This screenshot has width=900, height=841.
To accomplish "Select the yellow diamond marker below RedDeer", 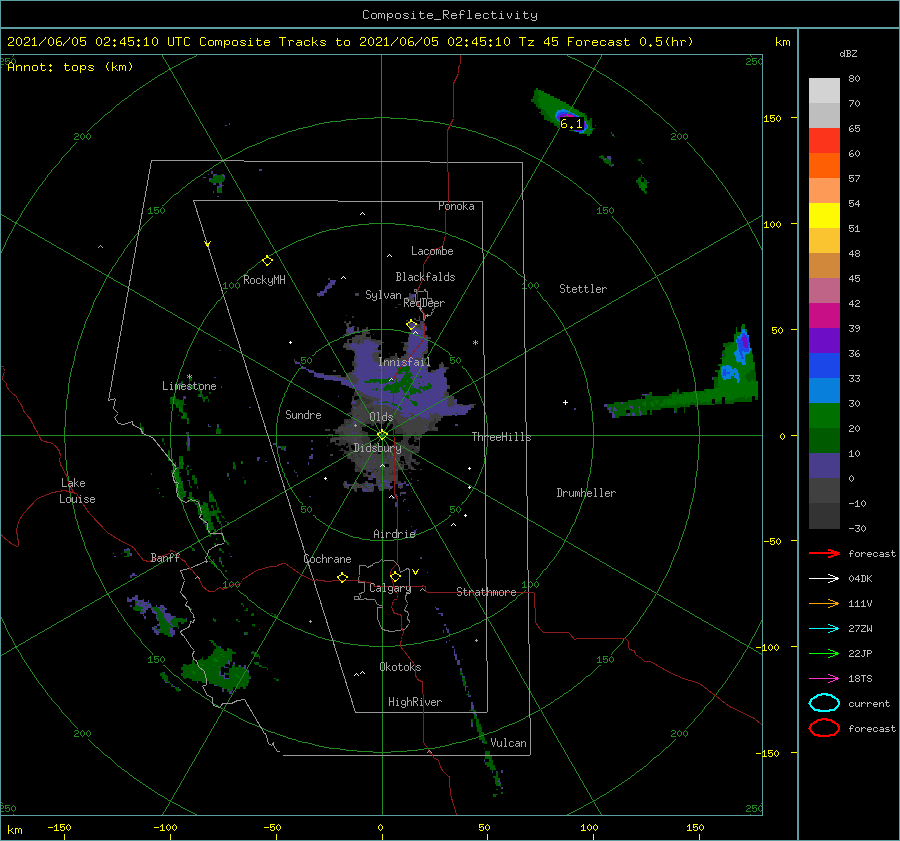I will pos(411,325).
